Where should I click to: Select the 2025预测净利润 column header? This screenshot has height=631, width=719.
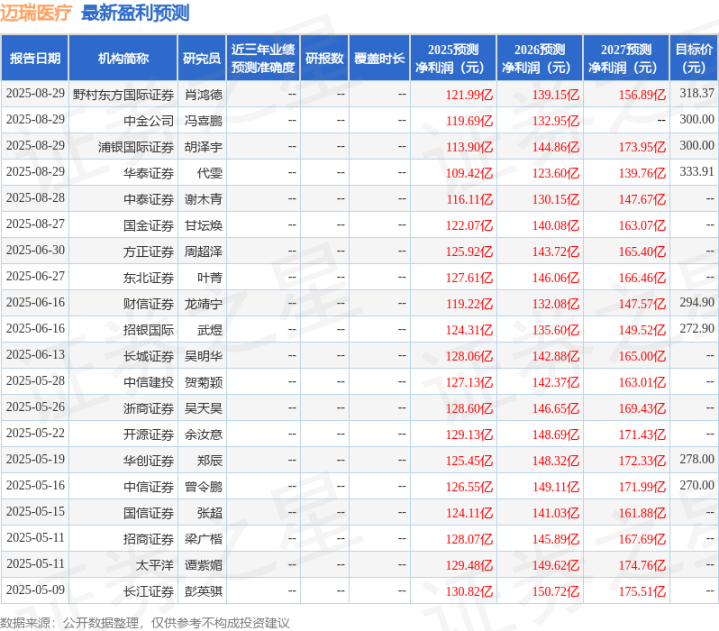[453, 58]
